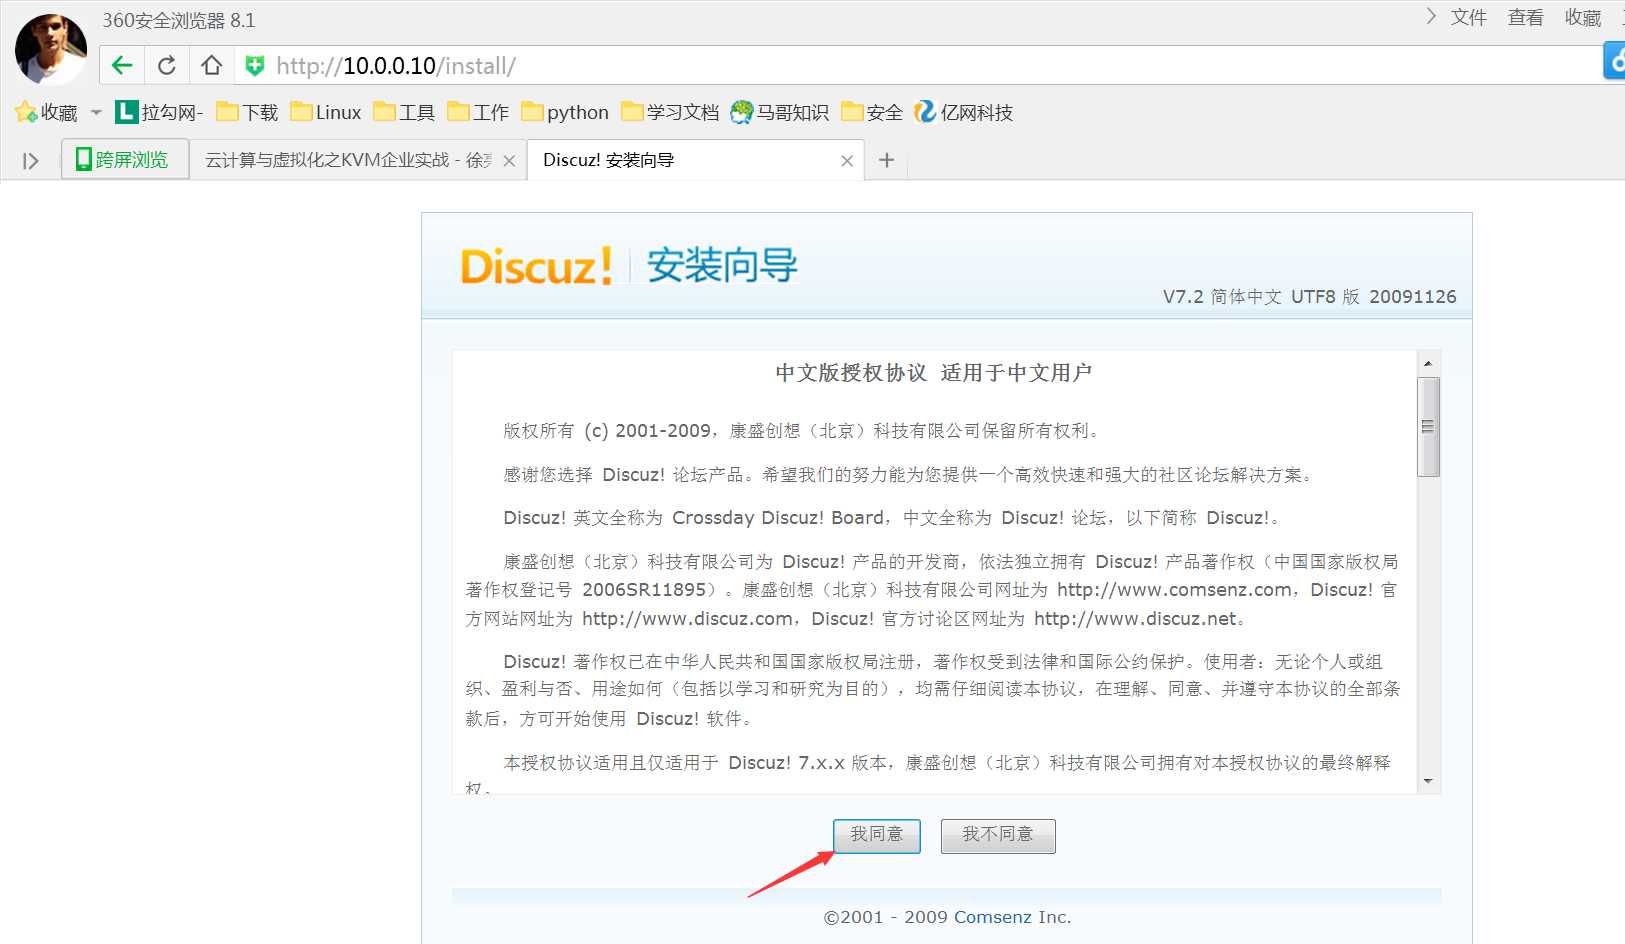Click the license scrollbar up arrow
The image size is (1625, 944).
[x=1428, y=363]
